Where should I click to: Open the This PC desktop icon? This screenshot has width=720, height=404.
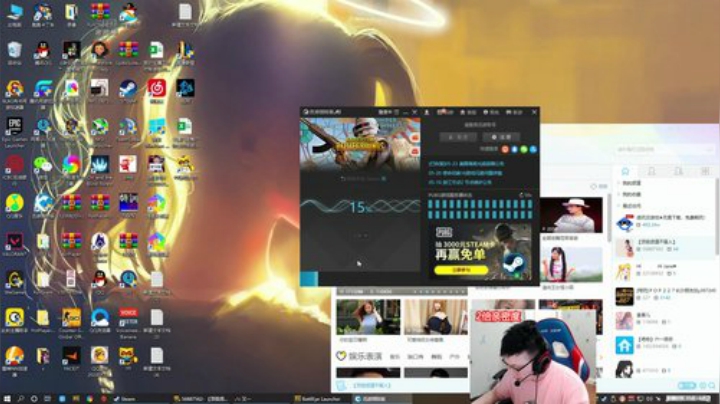[15, 15]
